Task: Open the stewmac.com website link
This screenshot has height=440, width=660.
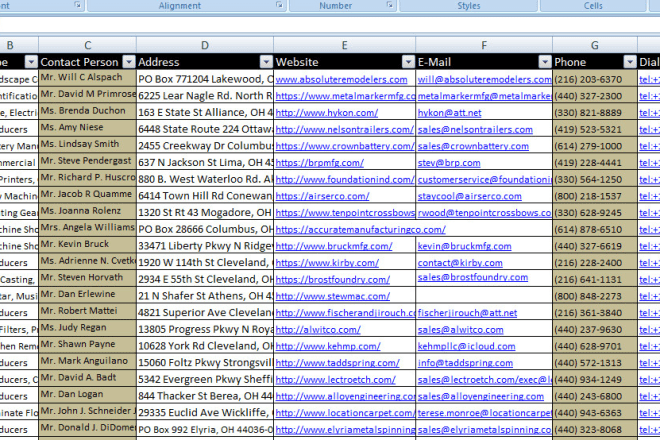Action: click(333, 296)
